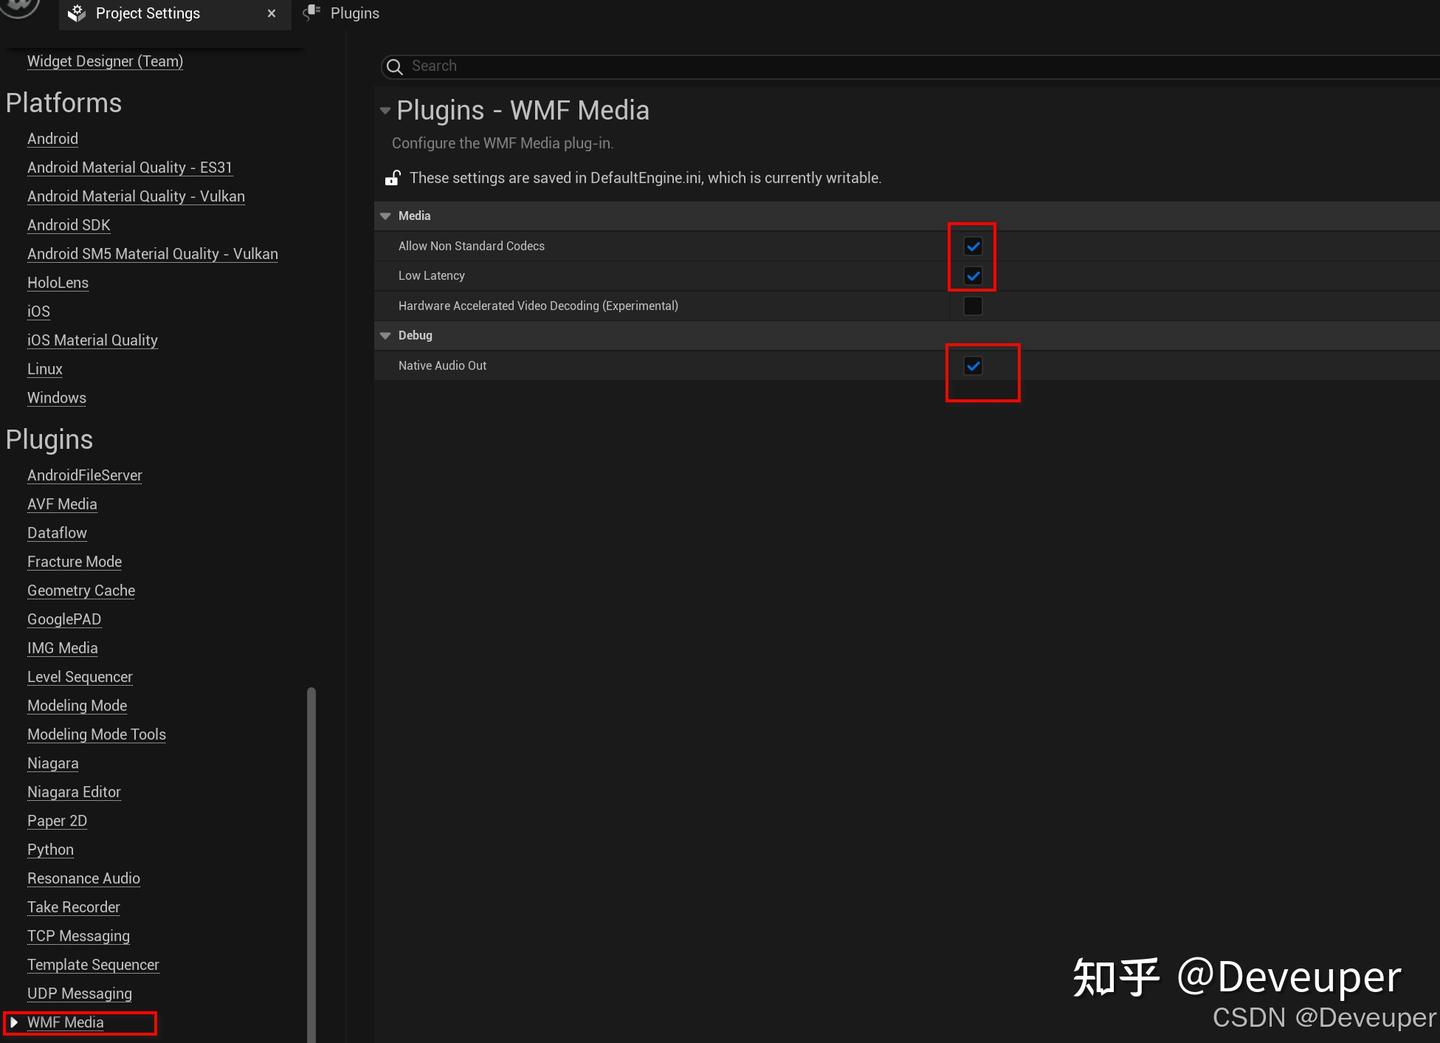Click the search magnifier icon
Screen dimensions: 1440x1043
[394, 66]
